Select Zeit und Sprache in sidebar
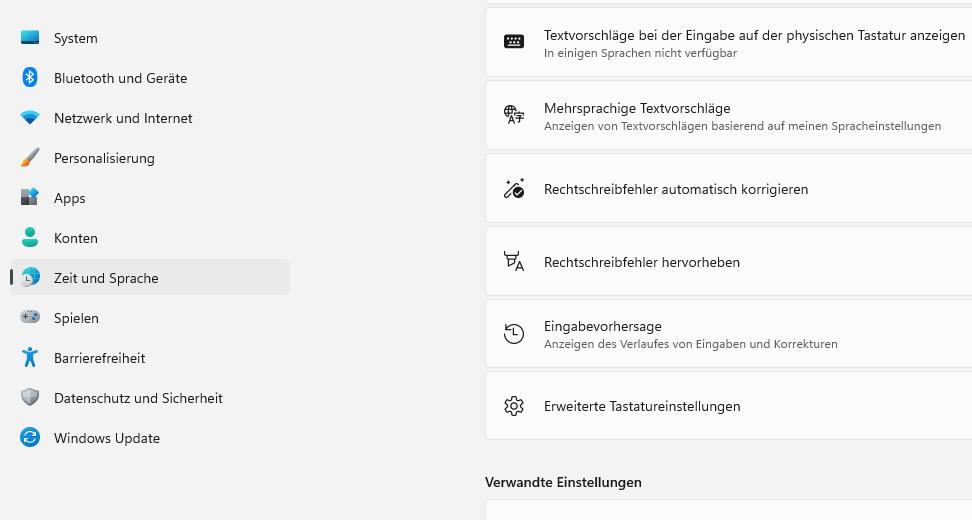The height and width of the screenshot is (520, 972). (x=106, y=278)
